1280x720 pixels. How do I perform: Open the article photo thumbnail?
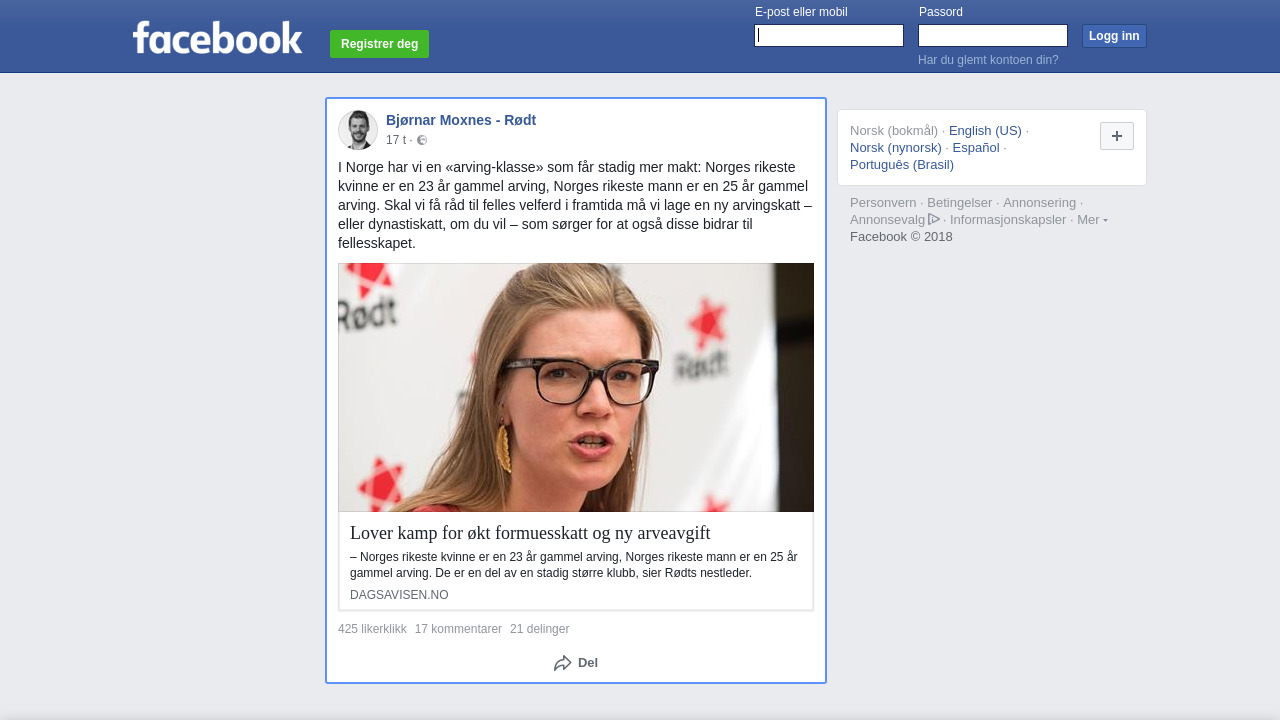(576, 388)
